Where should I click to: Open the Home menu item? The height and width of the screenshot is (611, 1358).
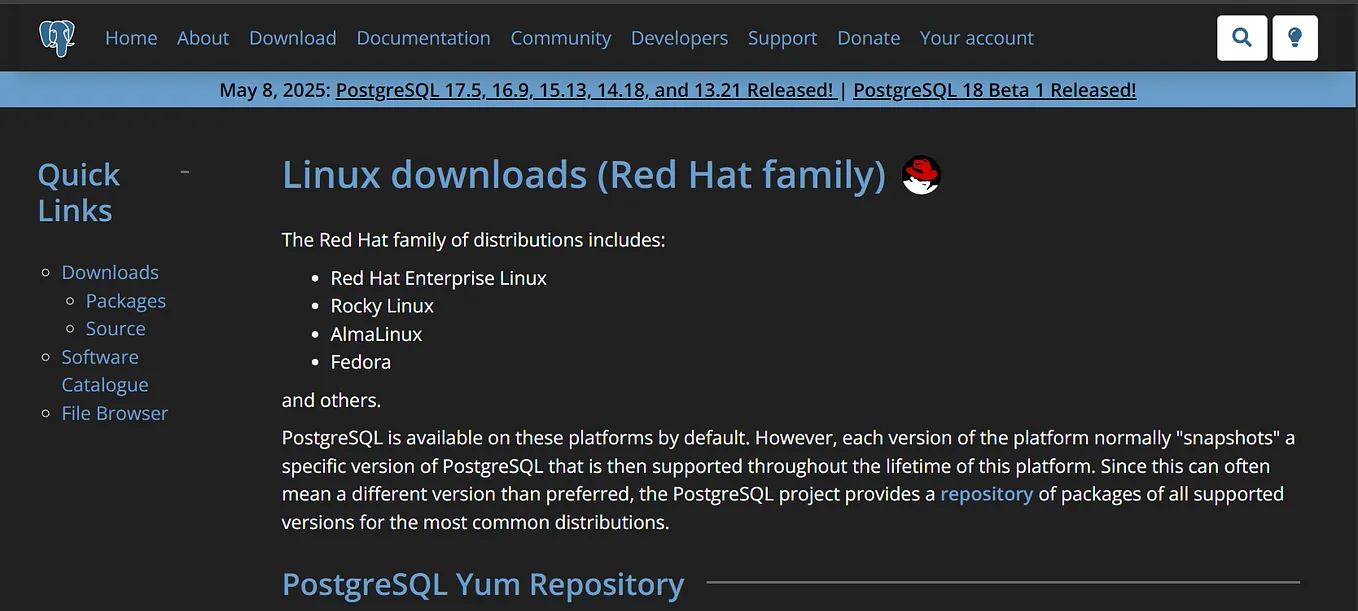pyautogui.click(x=131, y=38)
